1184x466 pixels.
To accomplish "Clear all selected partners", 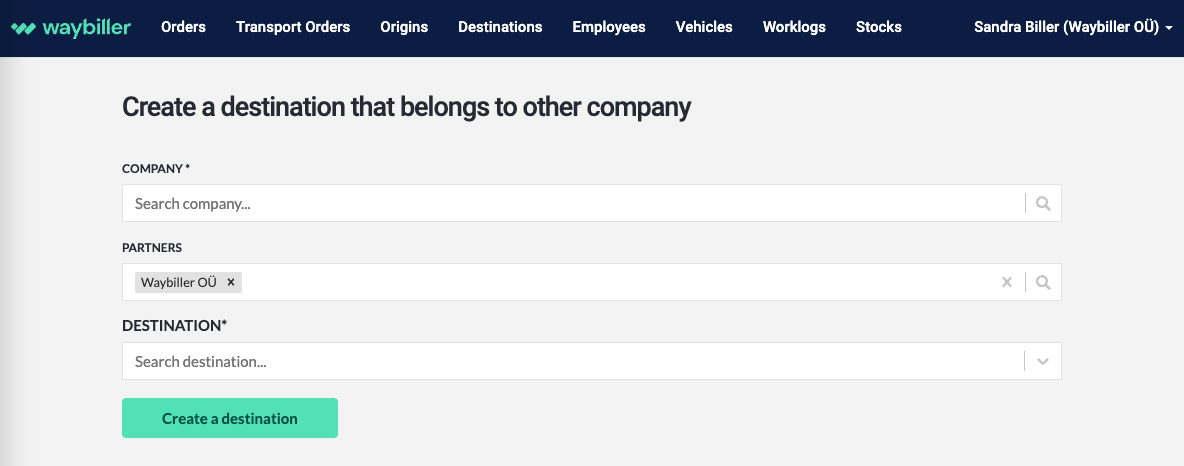I will tap(1007, 282).
